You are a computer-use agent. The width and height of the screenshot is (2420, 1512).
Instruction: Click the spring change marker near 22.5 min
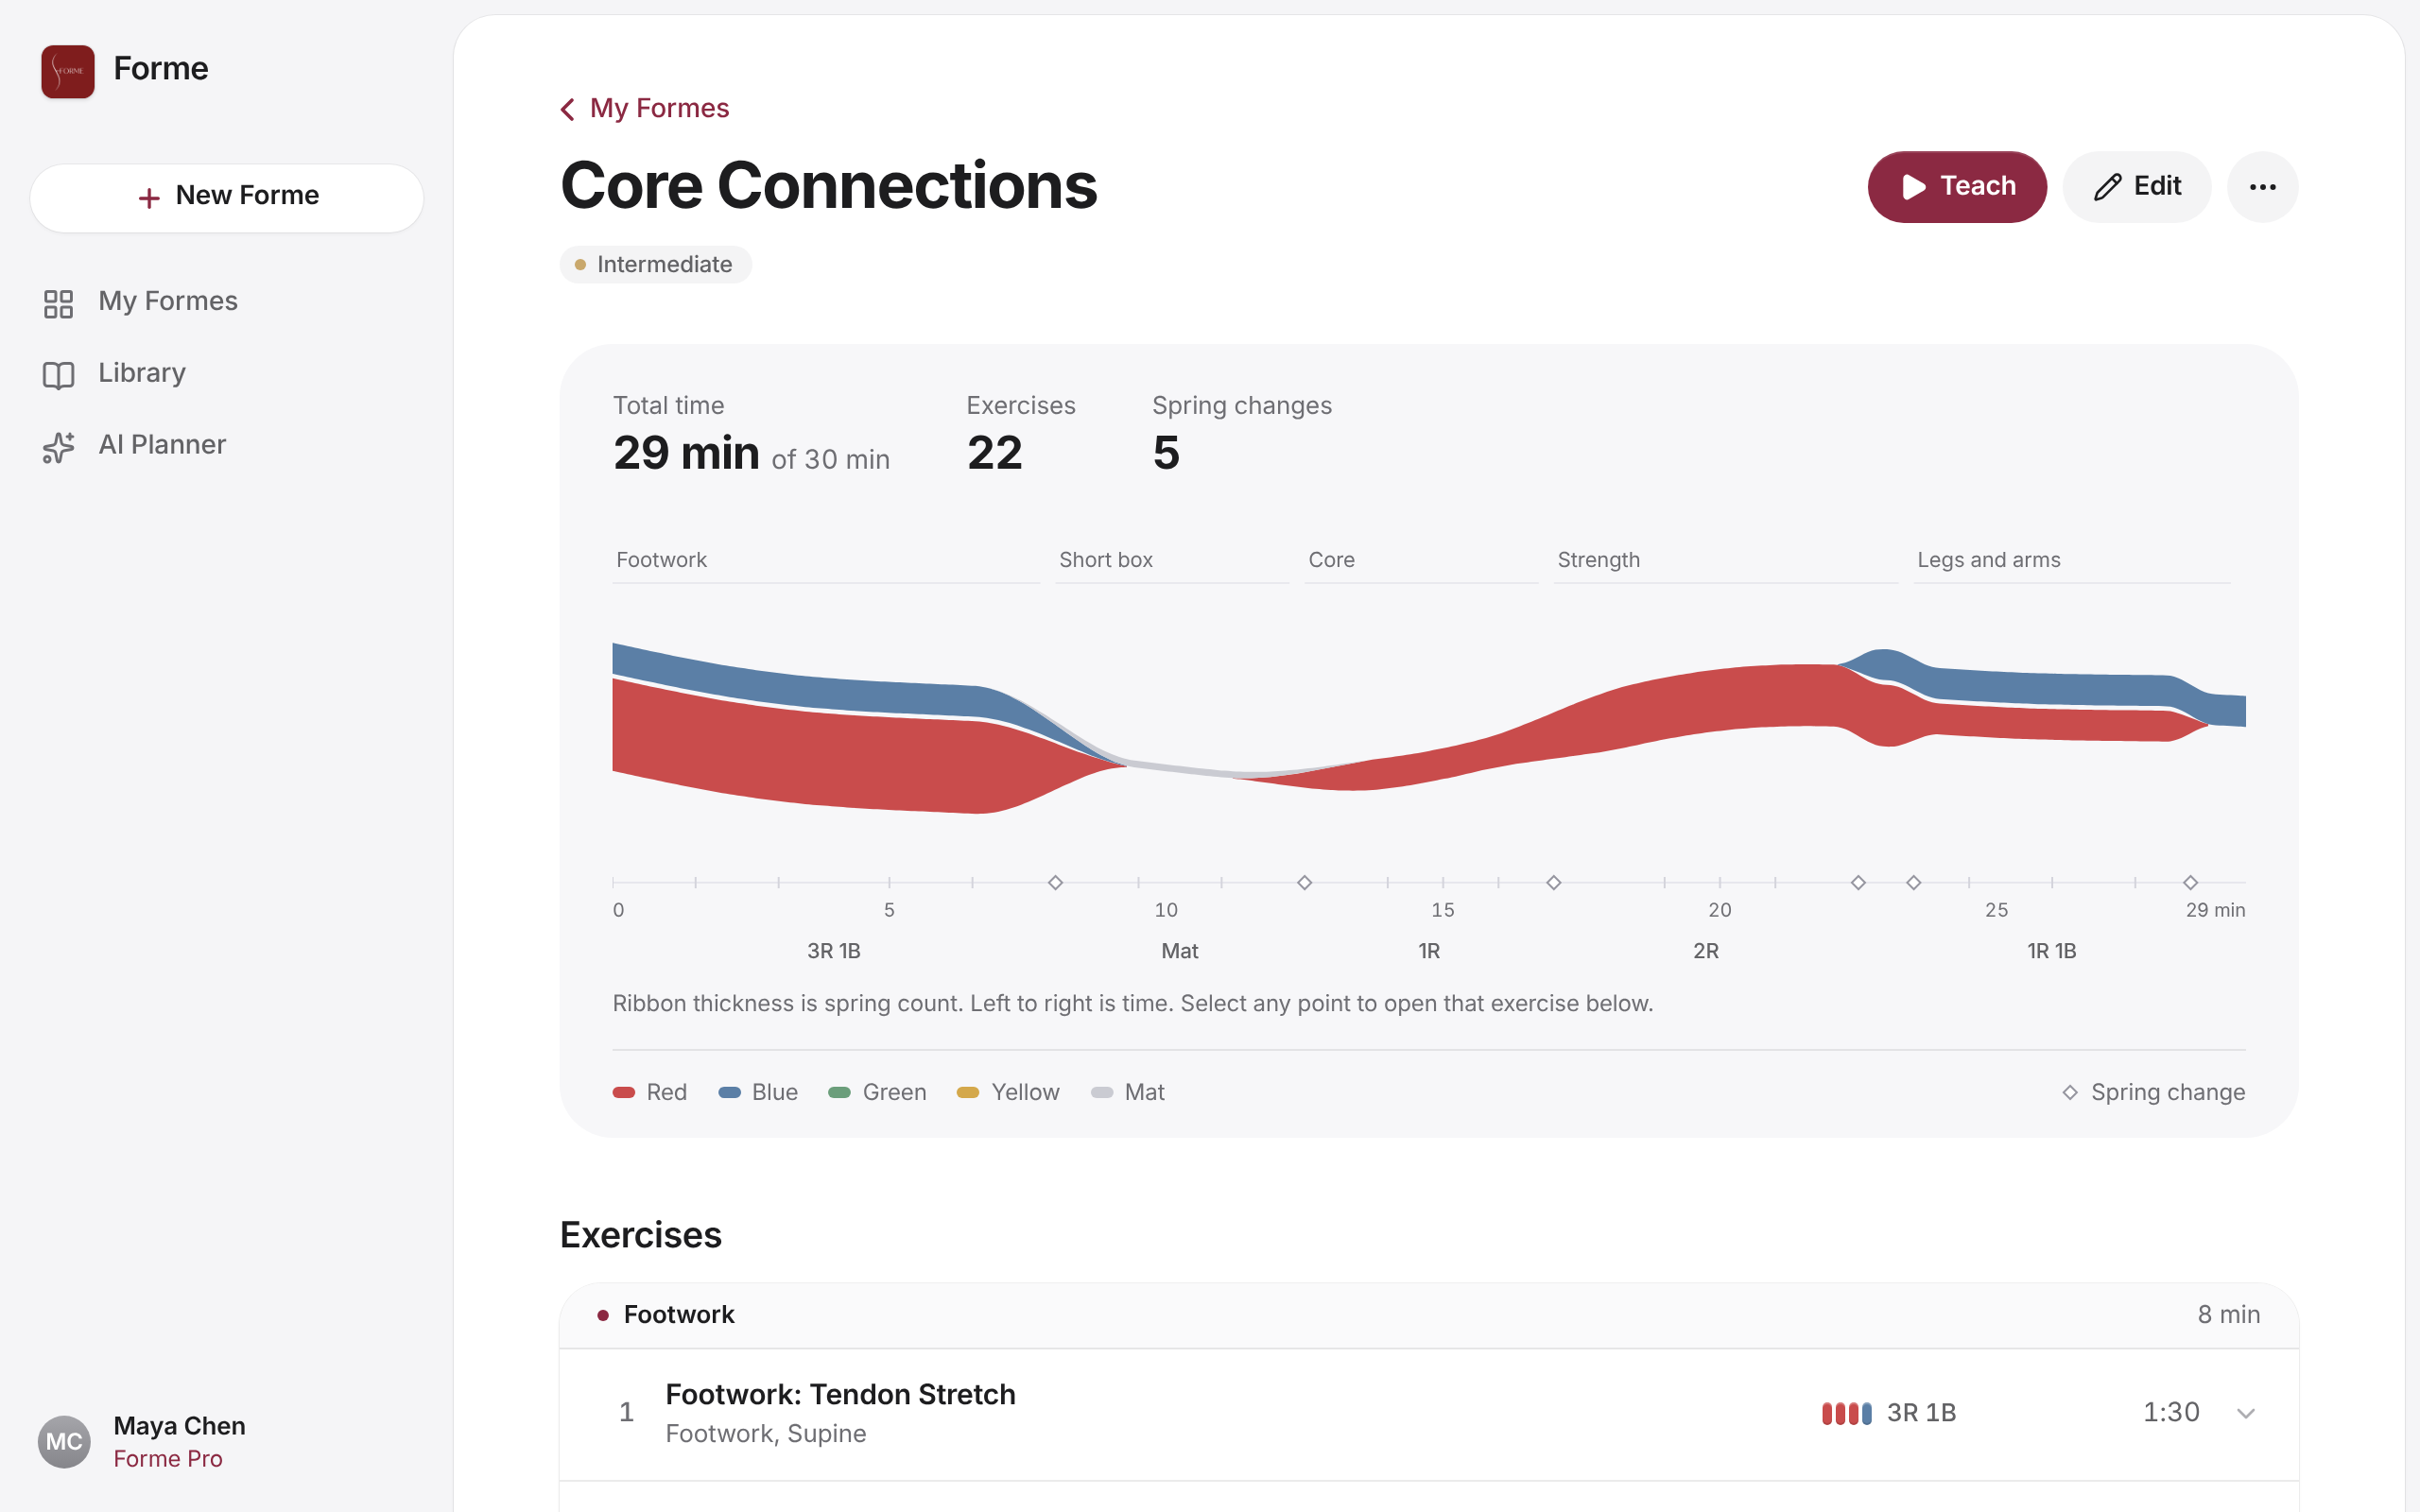1858,882
